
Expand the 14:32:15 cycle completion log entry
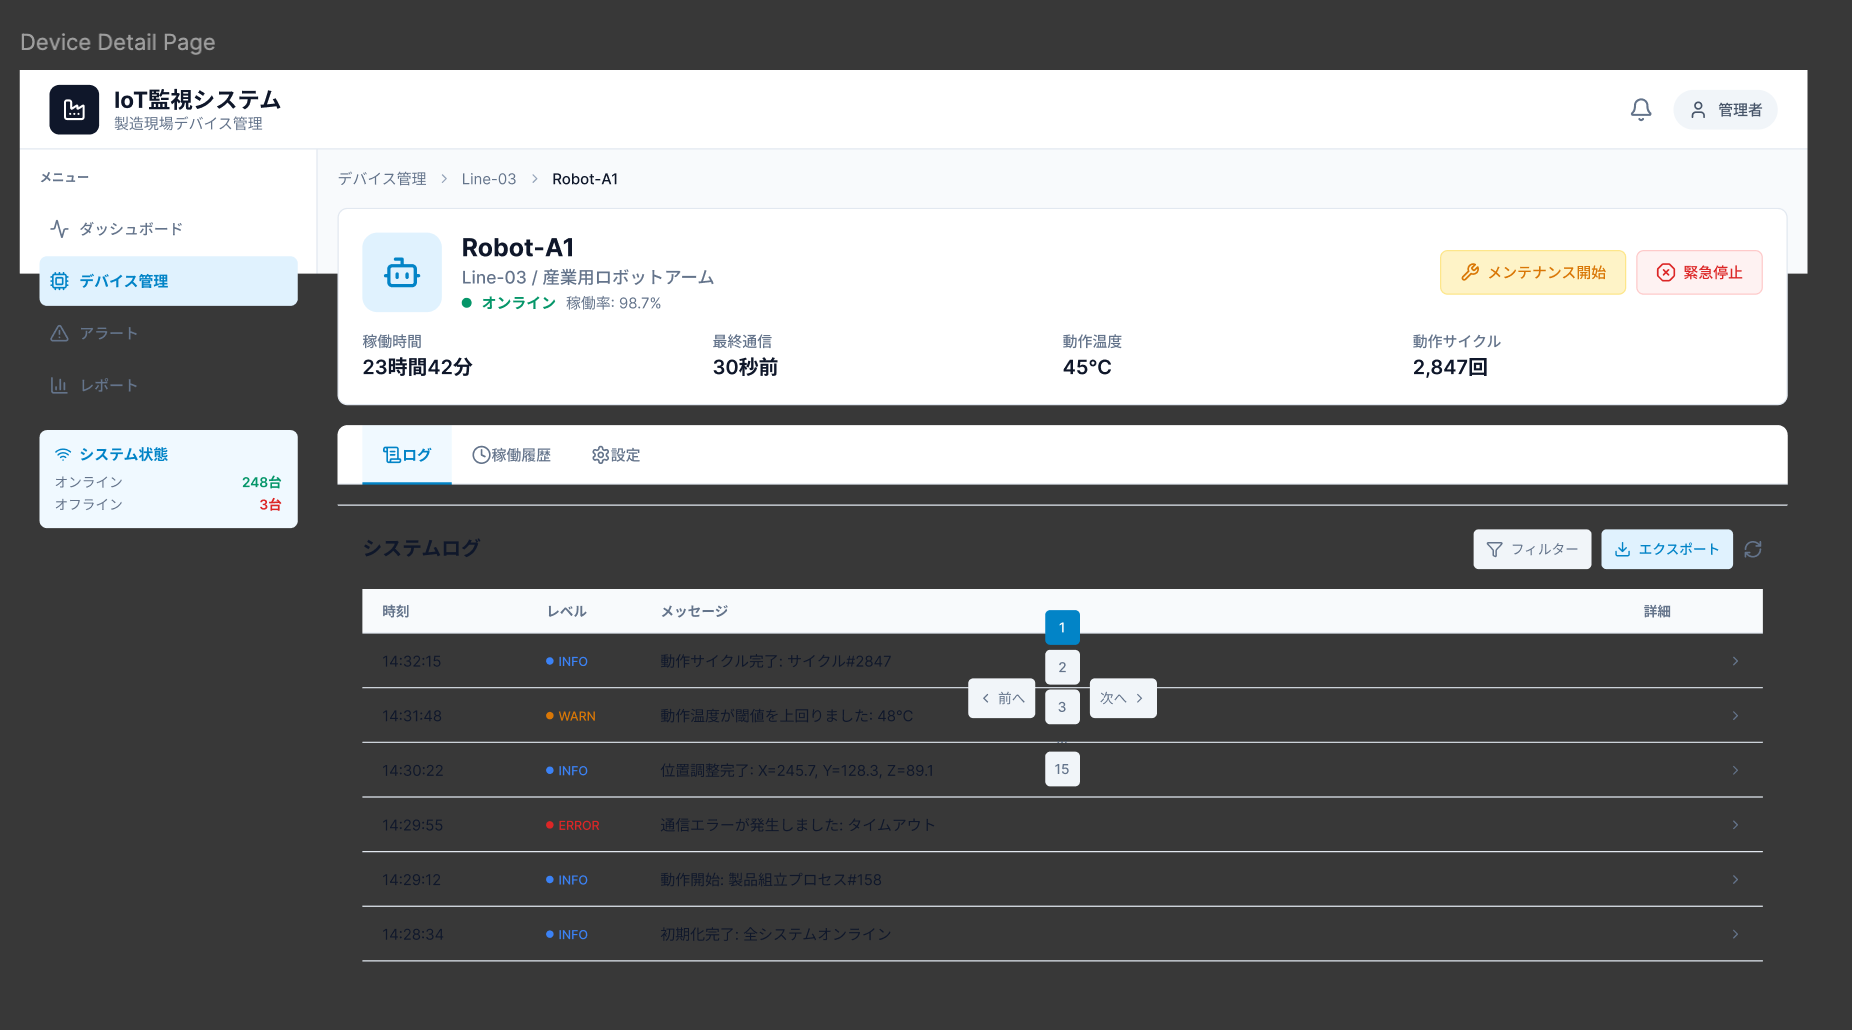click(x=1735, y=661)
